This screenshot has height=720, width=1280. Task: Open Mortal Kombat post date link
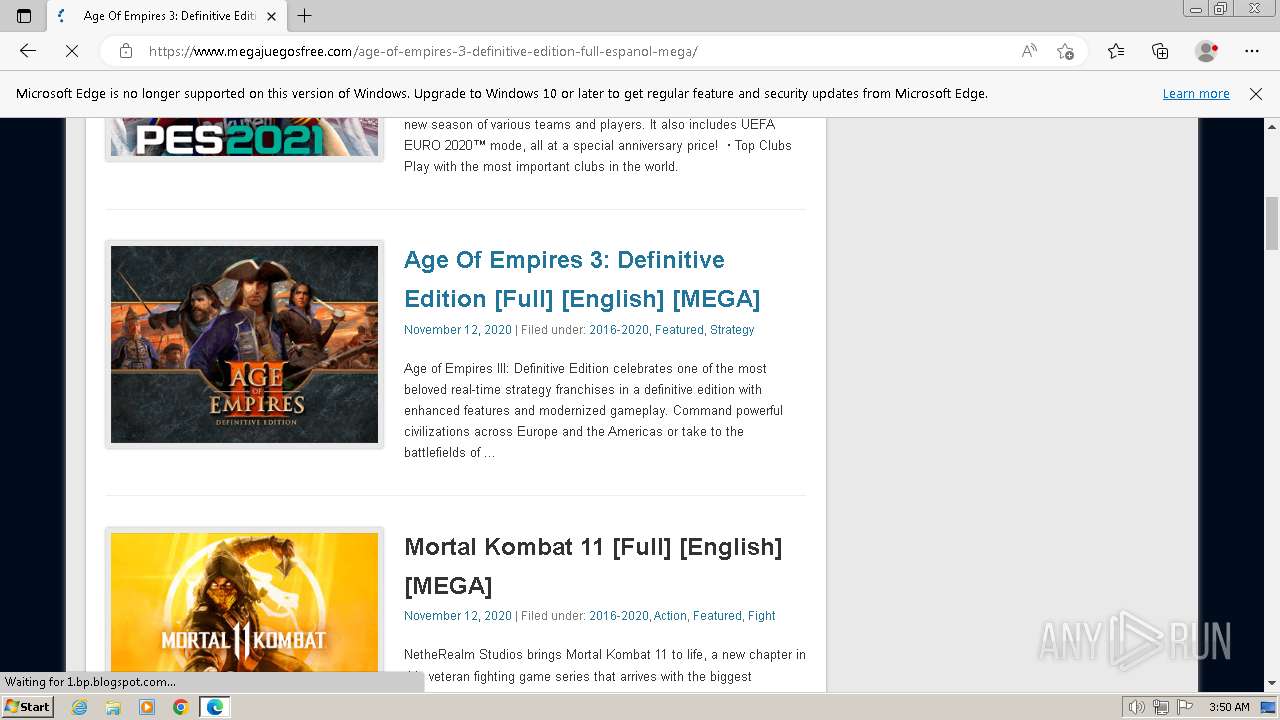pos(457,616)
